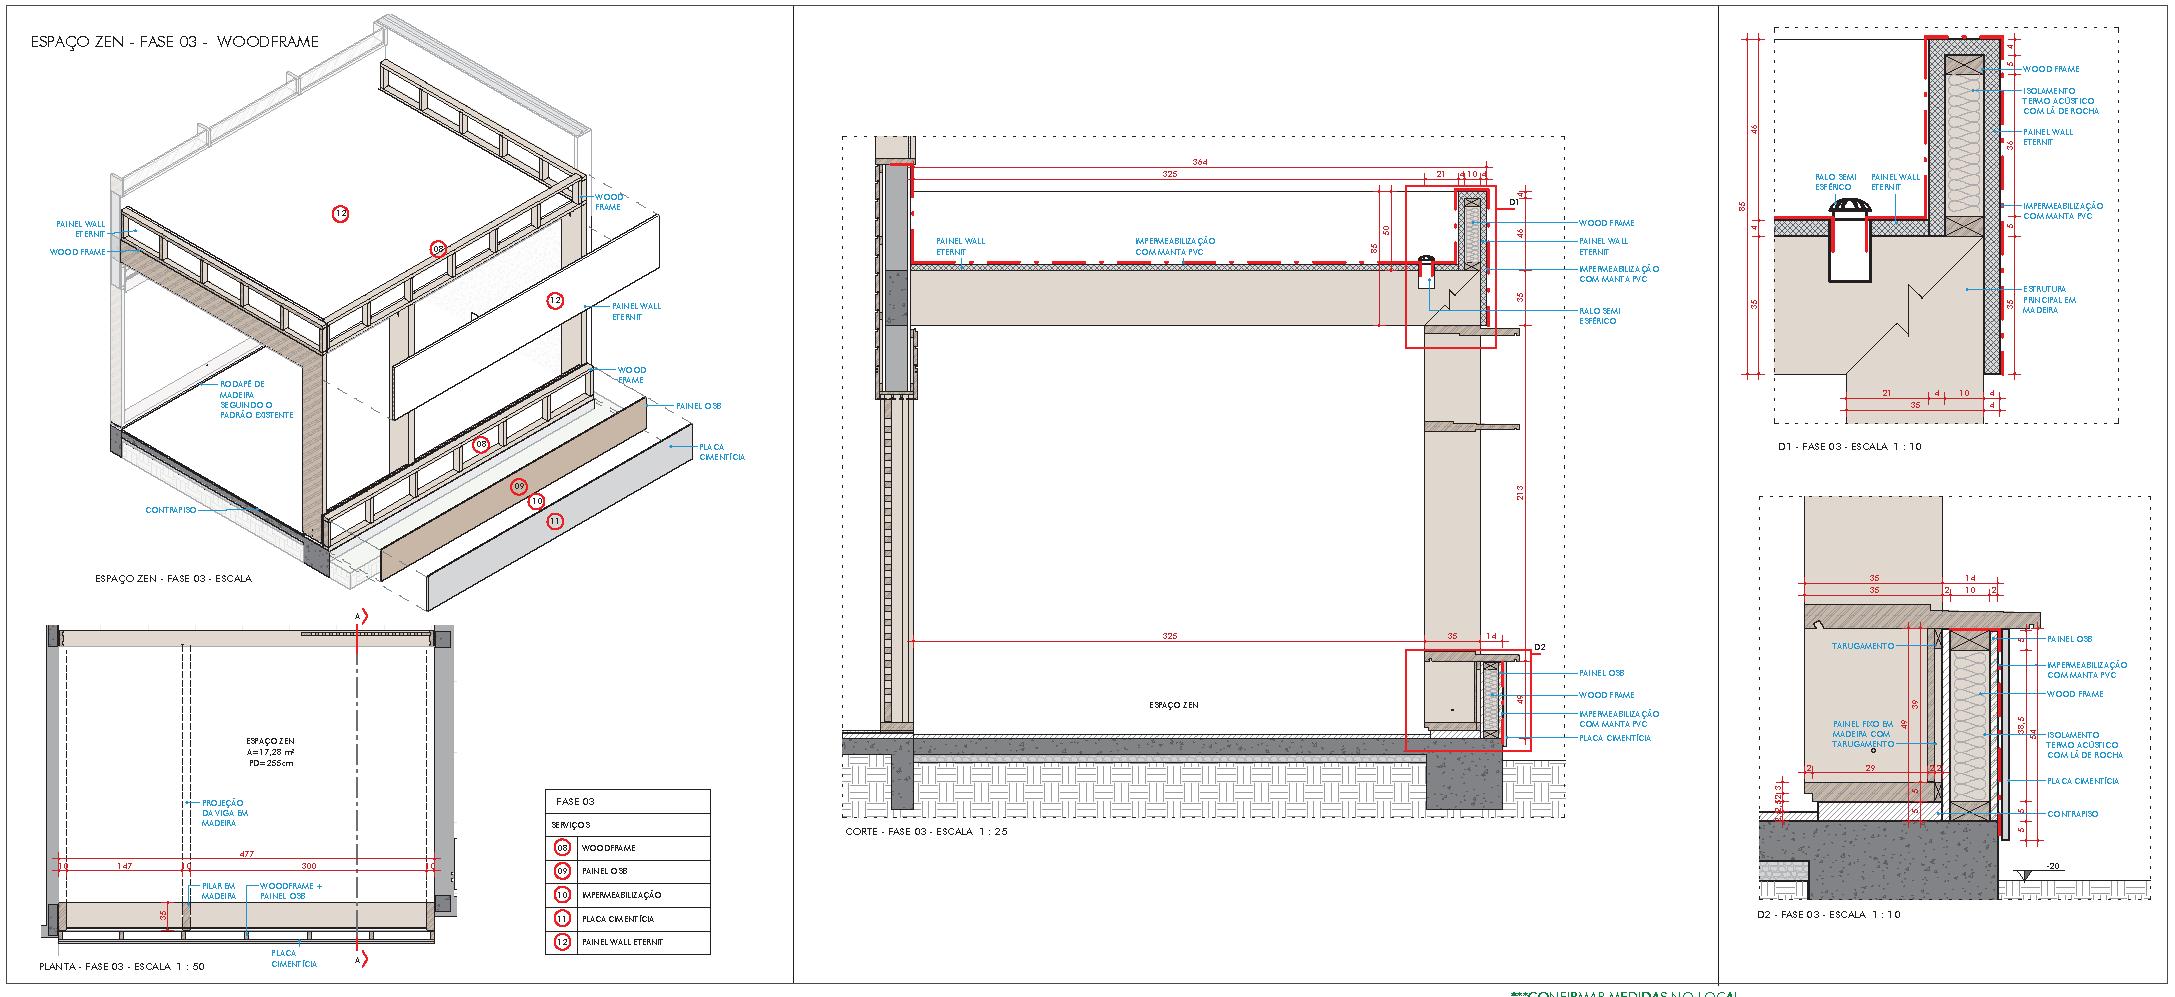Click the legend row text "PAINEL WALL ETERNIT"
2175x997 pixels.
(x=622, y=942)
